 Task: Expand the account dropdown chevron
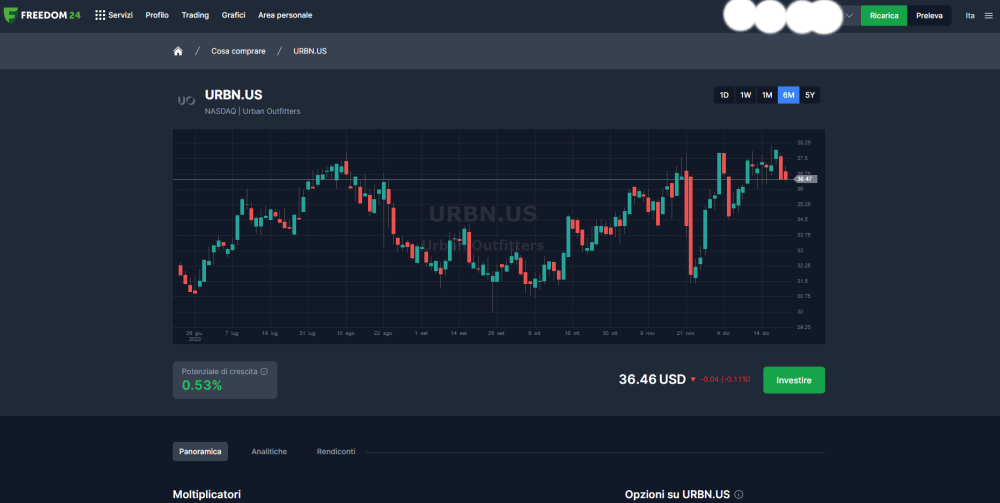click(x=849, y=15)
